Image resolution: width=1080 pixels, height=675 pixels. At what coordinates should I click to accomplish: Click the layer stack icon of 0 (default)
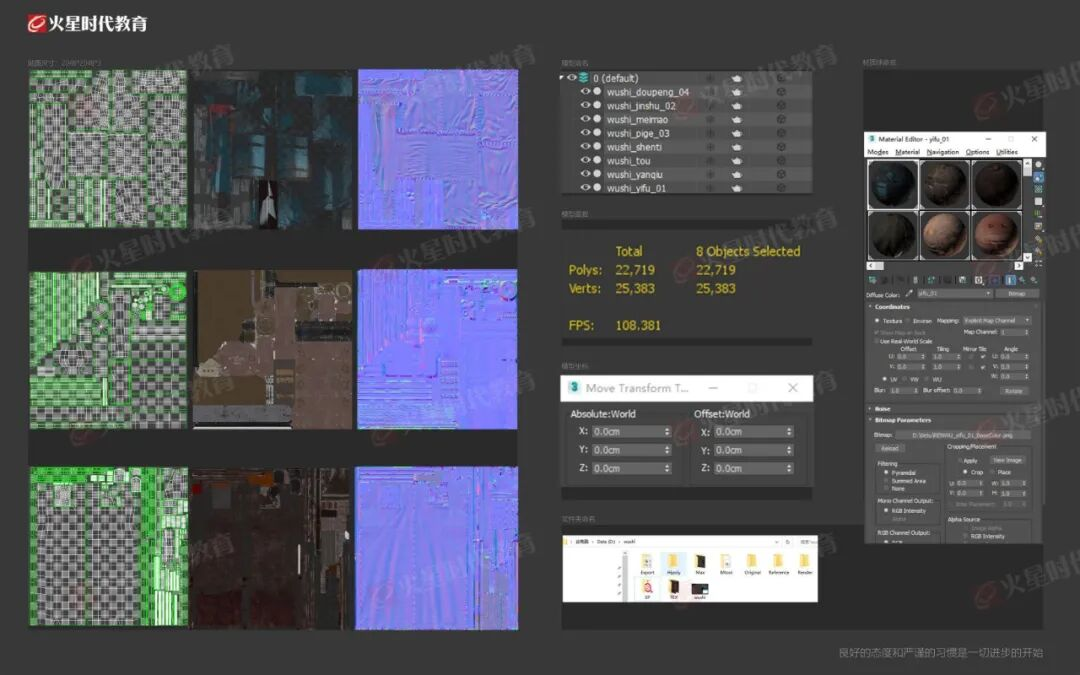click(583, 77)
